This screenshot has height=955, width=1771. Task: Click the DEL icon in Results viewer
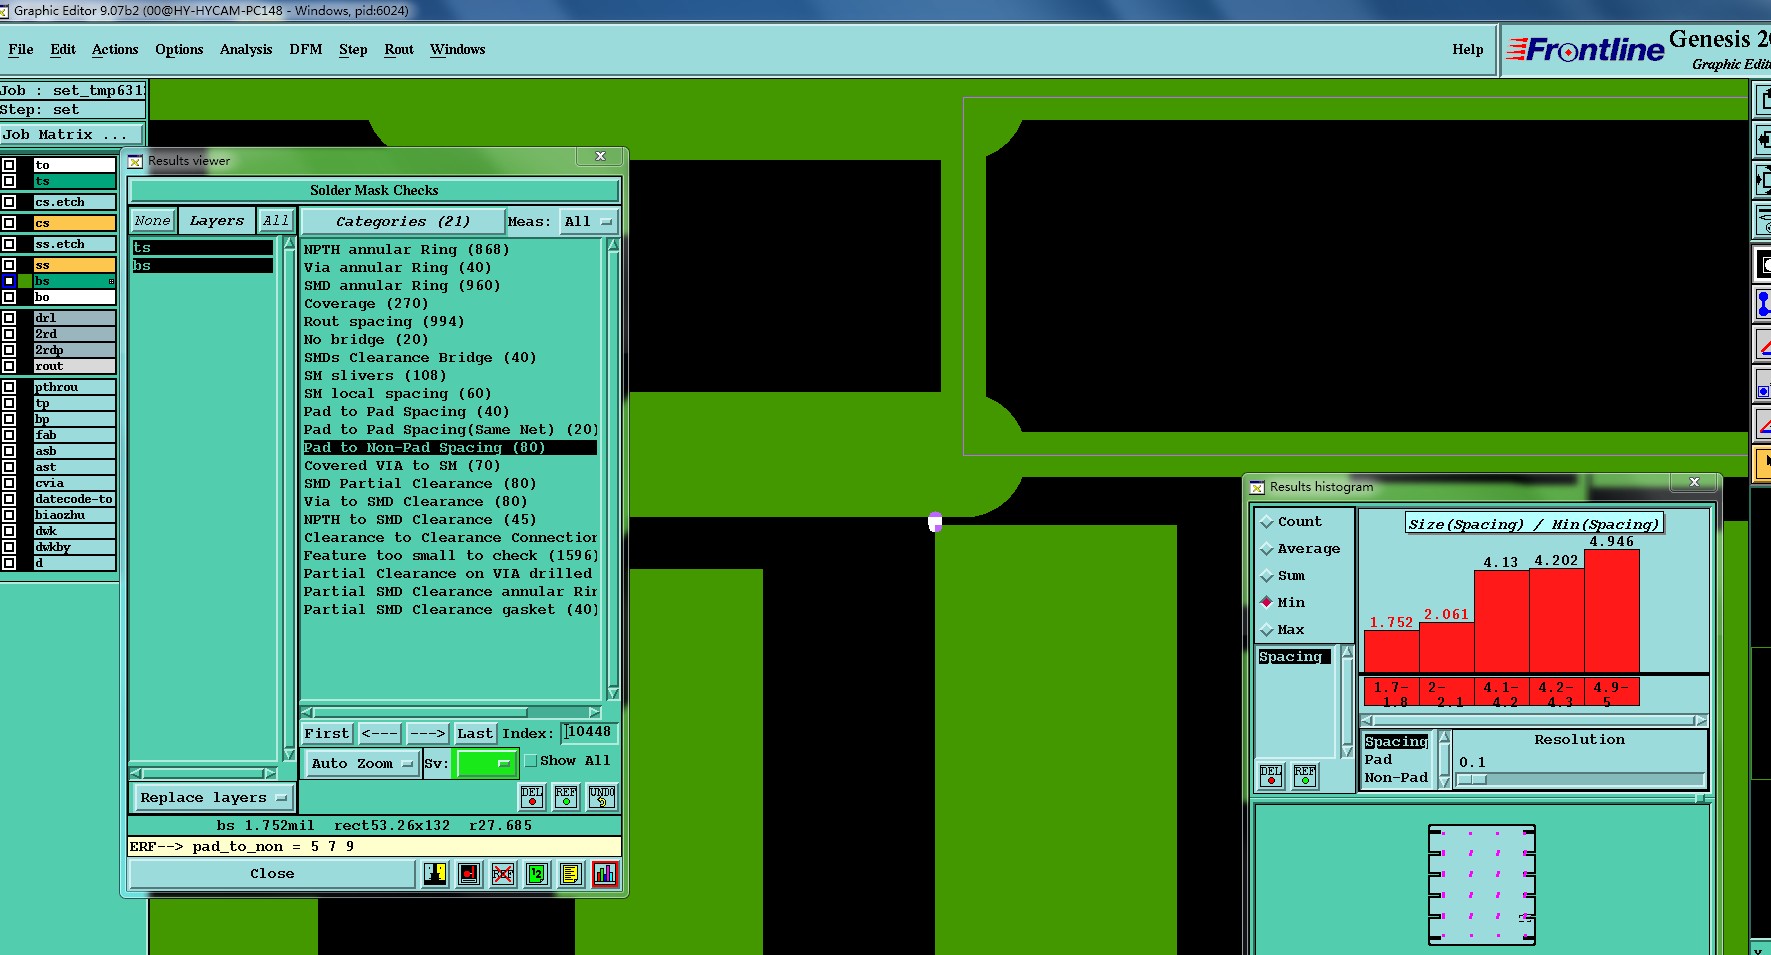point(532,796)
